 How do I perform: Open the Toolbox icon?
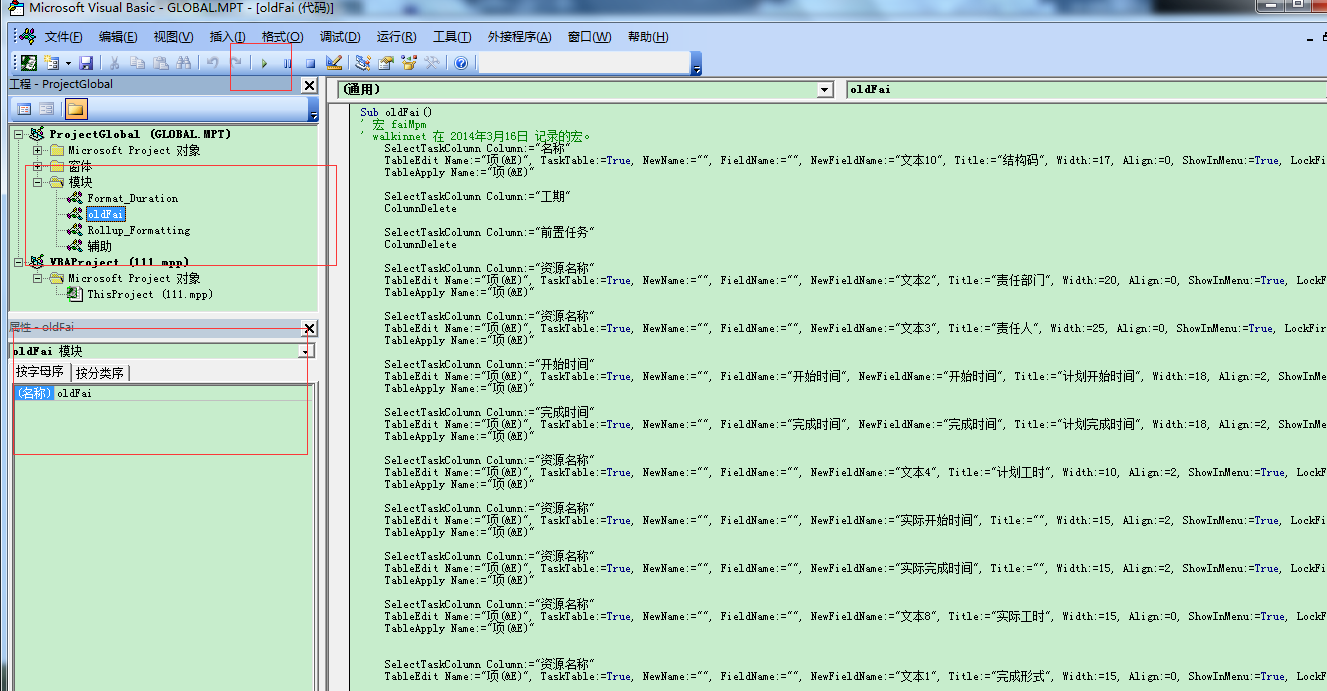432,63
